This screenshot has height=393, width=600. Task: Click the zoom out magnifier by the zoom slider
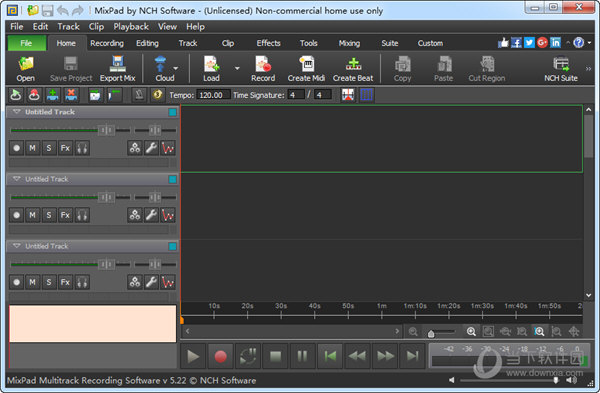[413, 331]
